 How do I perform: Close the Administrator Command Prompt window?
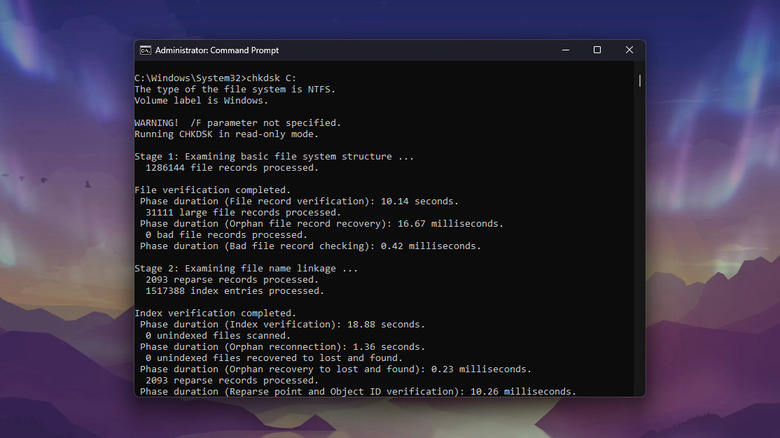click(x=627, y=50)
